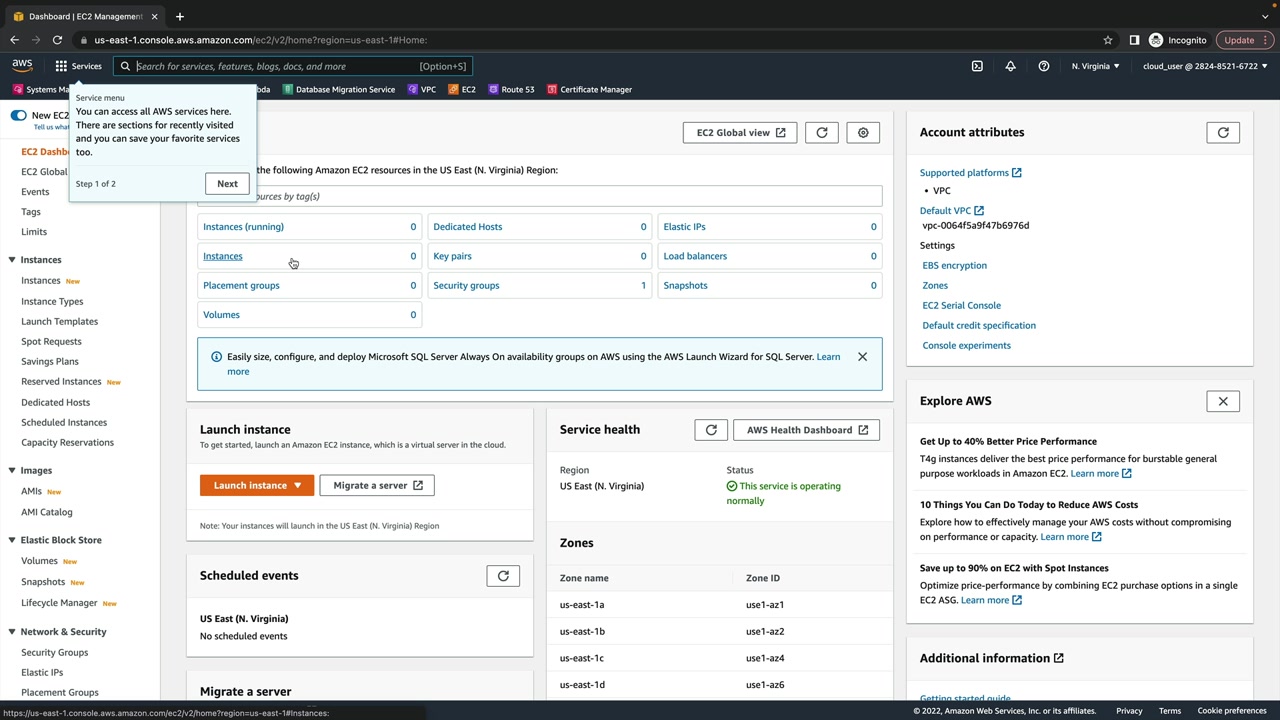Image resolution: width=1280 pixels, height=720 pixels.
Task: Open the Services menu
Action: [78, 66]
